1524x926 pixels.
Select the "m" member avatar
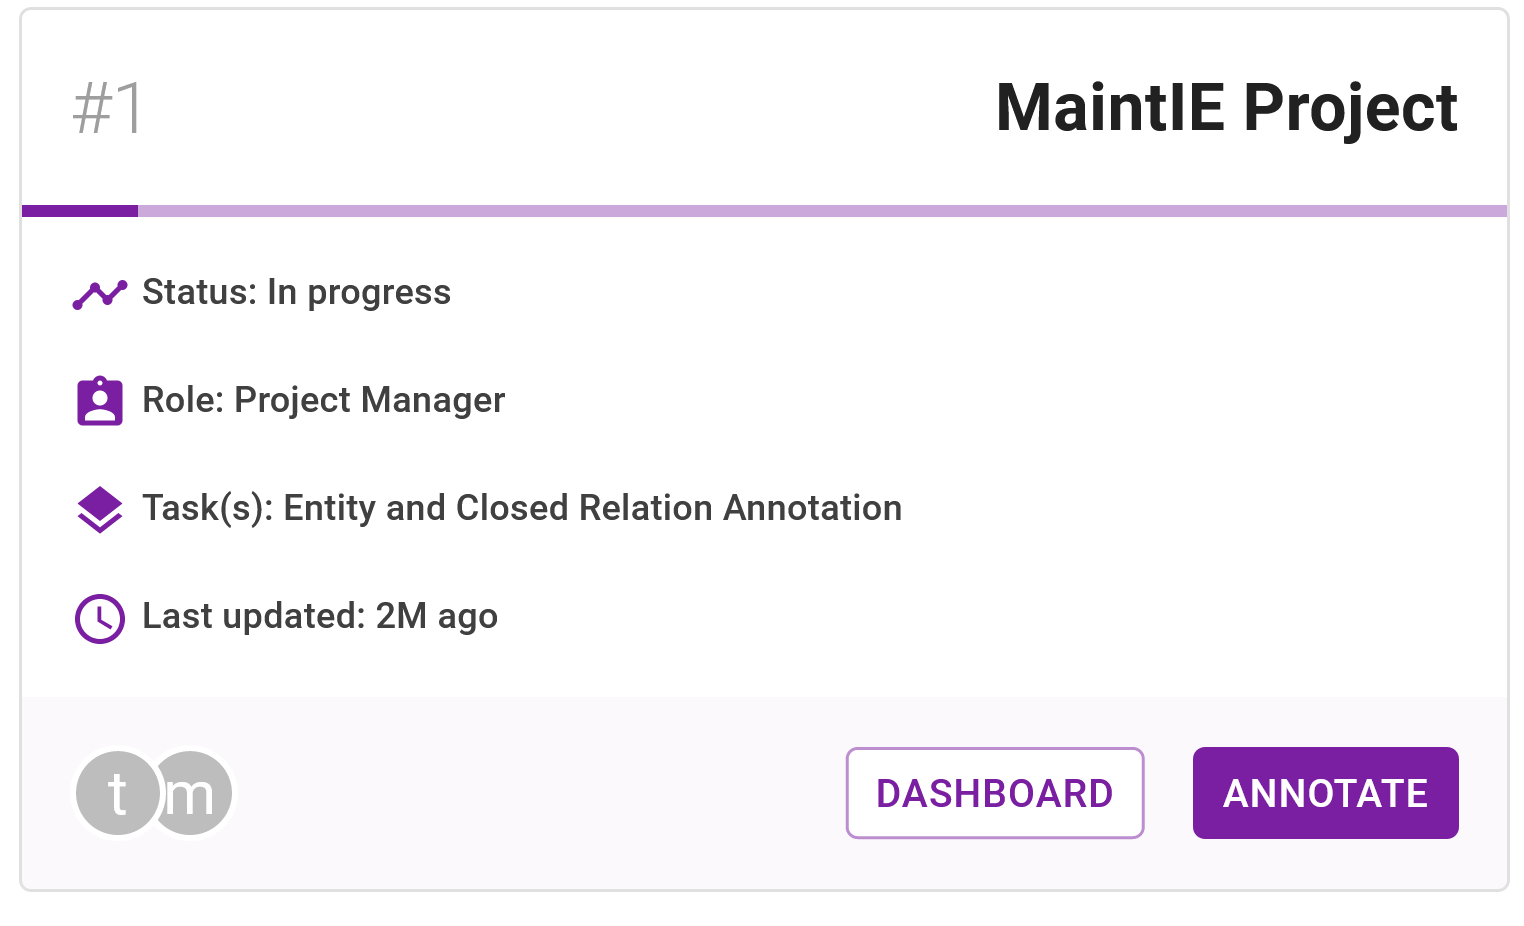point(198,793)
